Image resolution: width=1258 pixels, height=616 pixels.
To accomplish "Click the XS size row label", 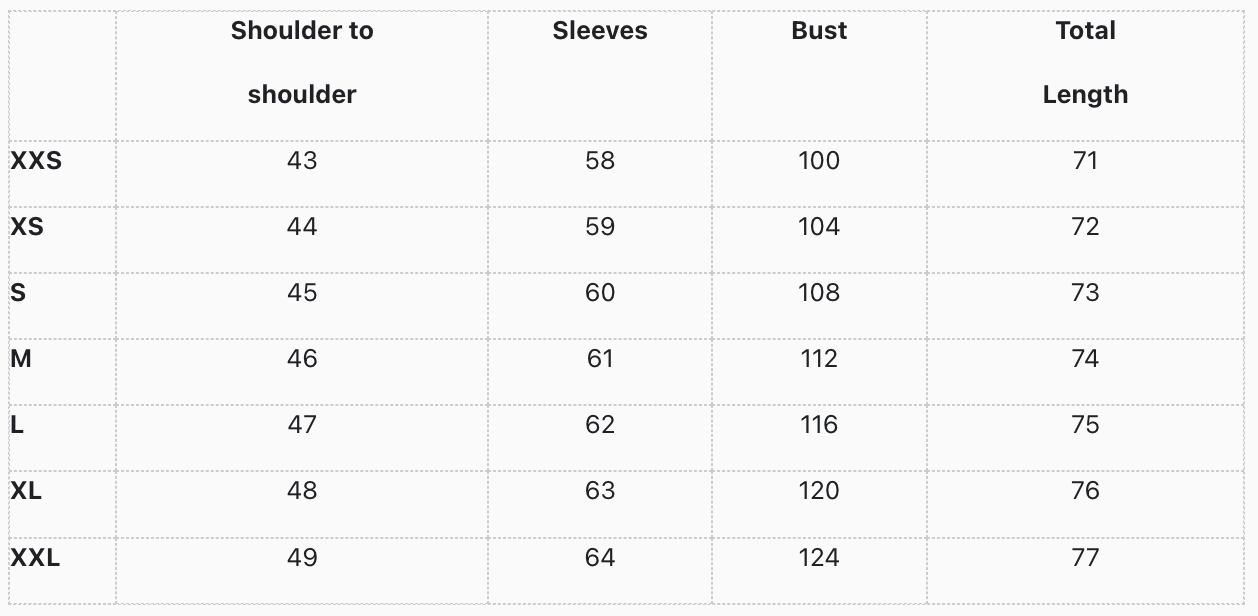I will click(27, 227).
